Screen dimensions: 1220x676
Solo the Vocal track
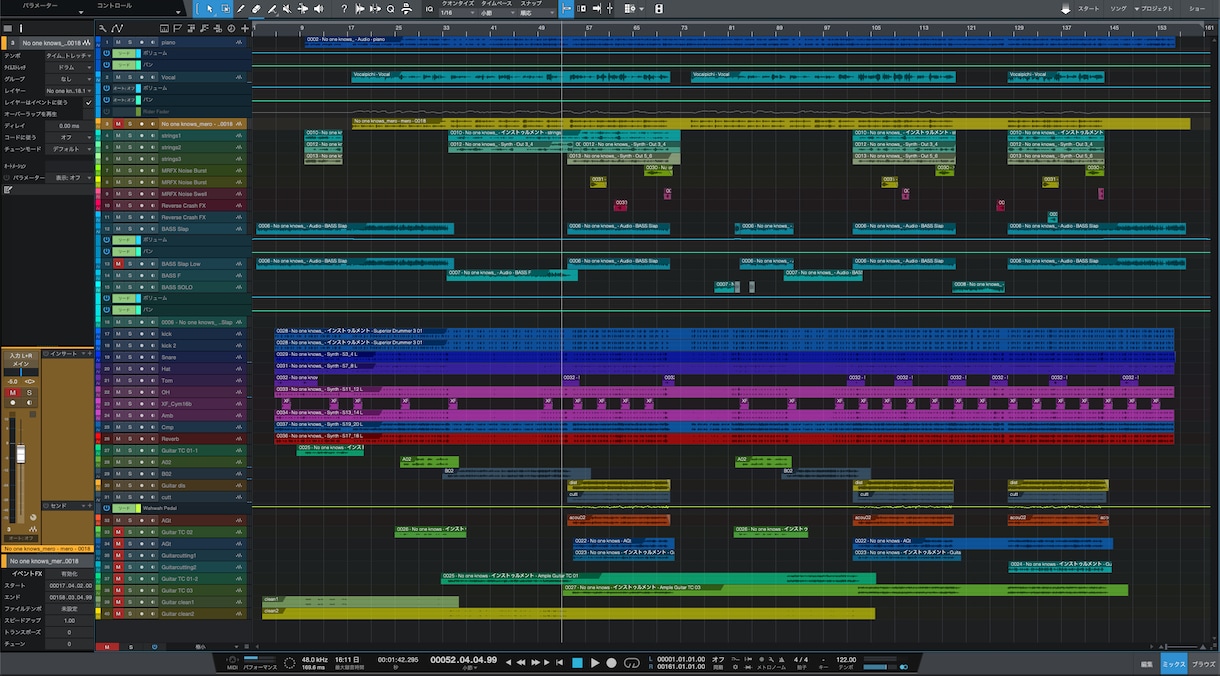pos(129,77)
